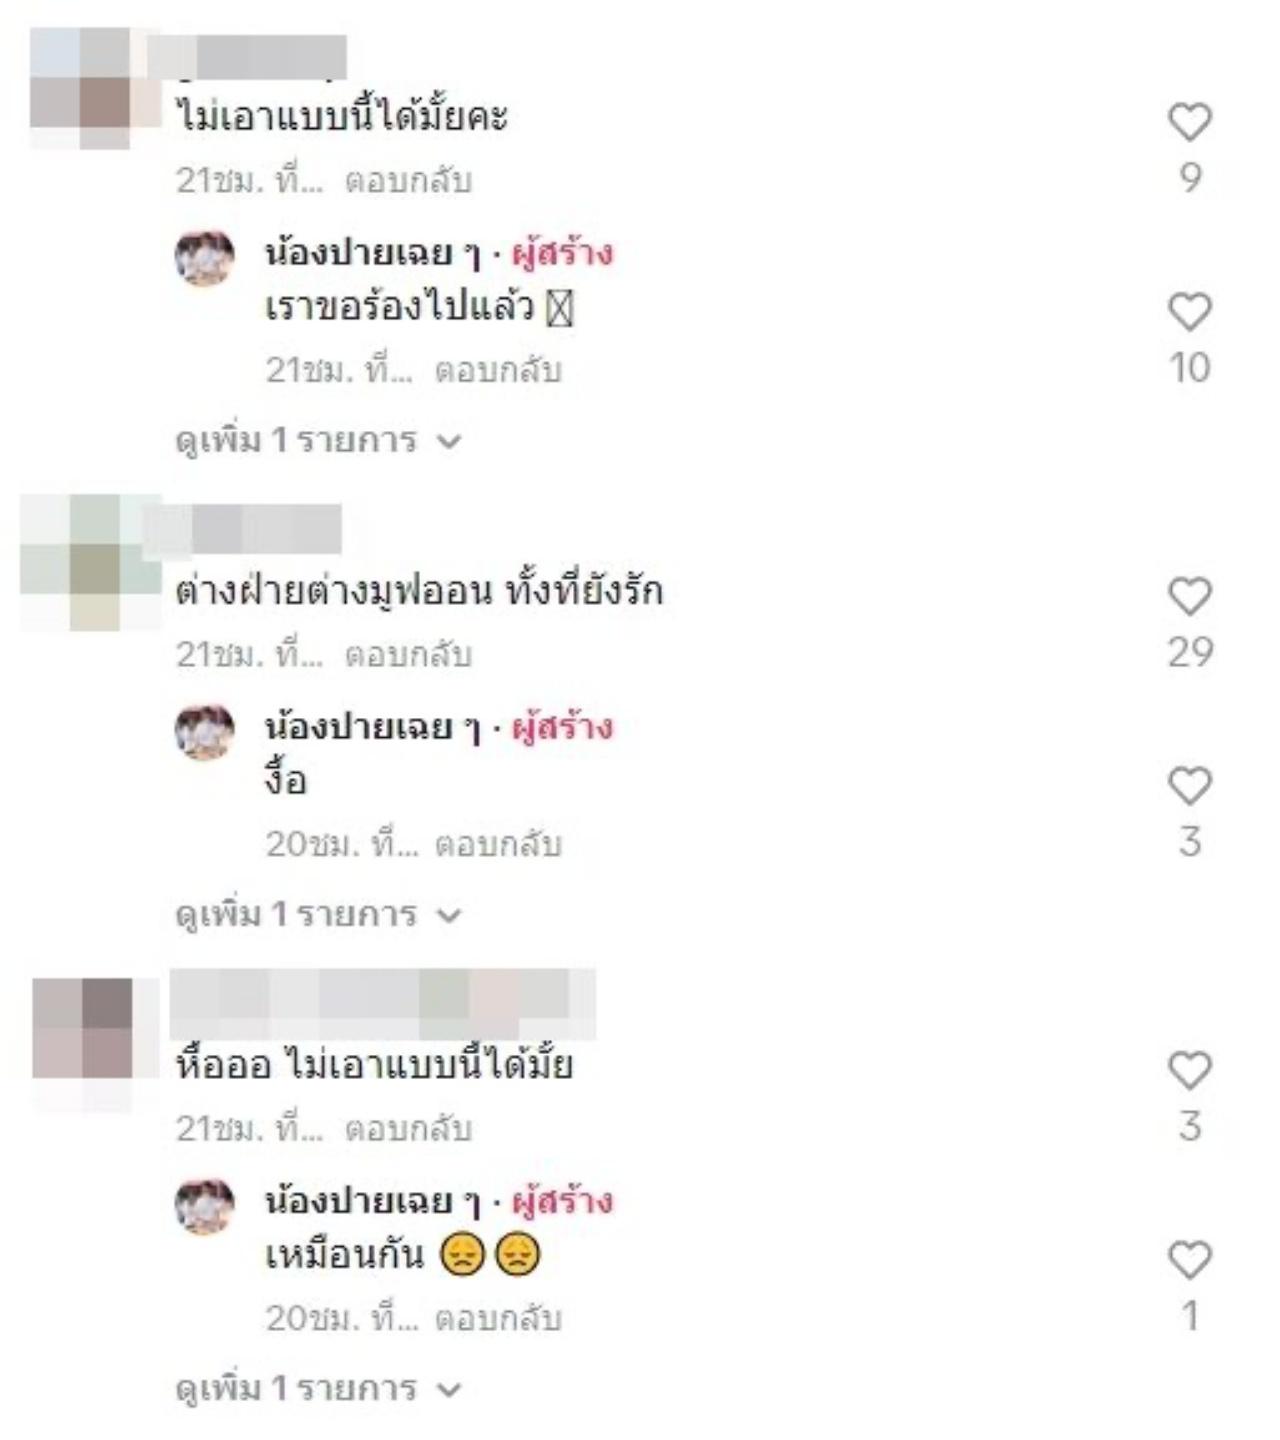Open the creator avatar beside "งื้อ" reply
The height and width of the screenshot is (1440, 1280).
coord(205,732)
